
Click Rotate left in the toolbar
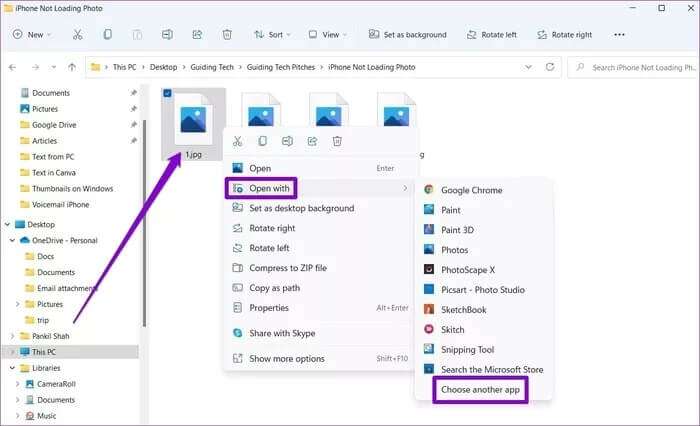492,34
